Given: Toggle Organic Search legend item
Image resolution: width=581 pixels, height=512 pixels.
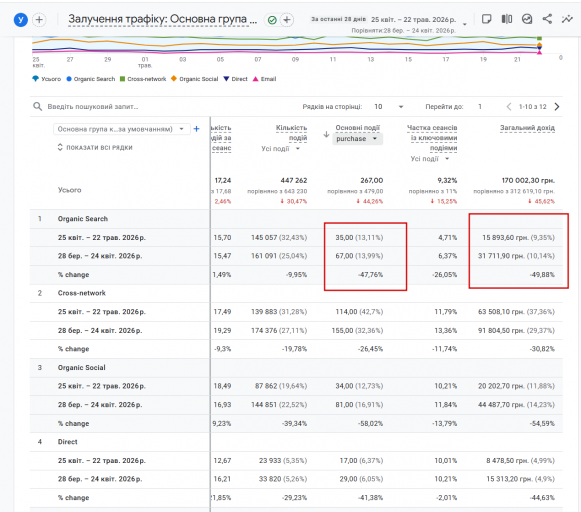Looking at the screenshot, I should click(91, 79).
